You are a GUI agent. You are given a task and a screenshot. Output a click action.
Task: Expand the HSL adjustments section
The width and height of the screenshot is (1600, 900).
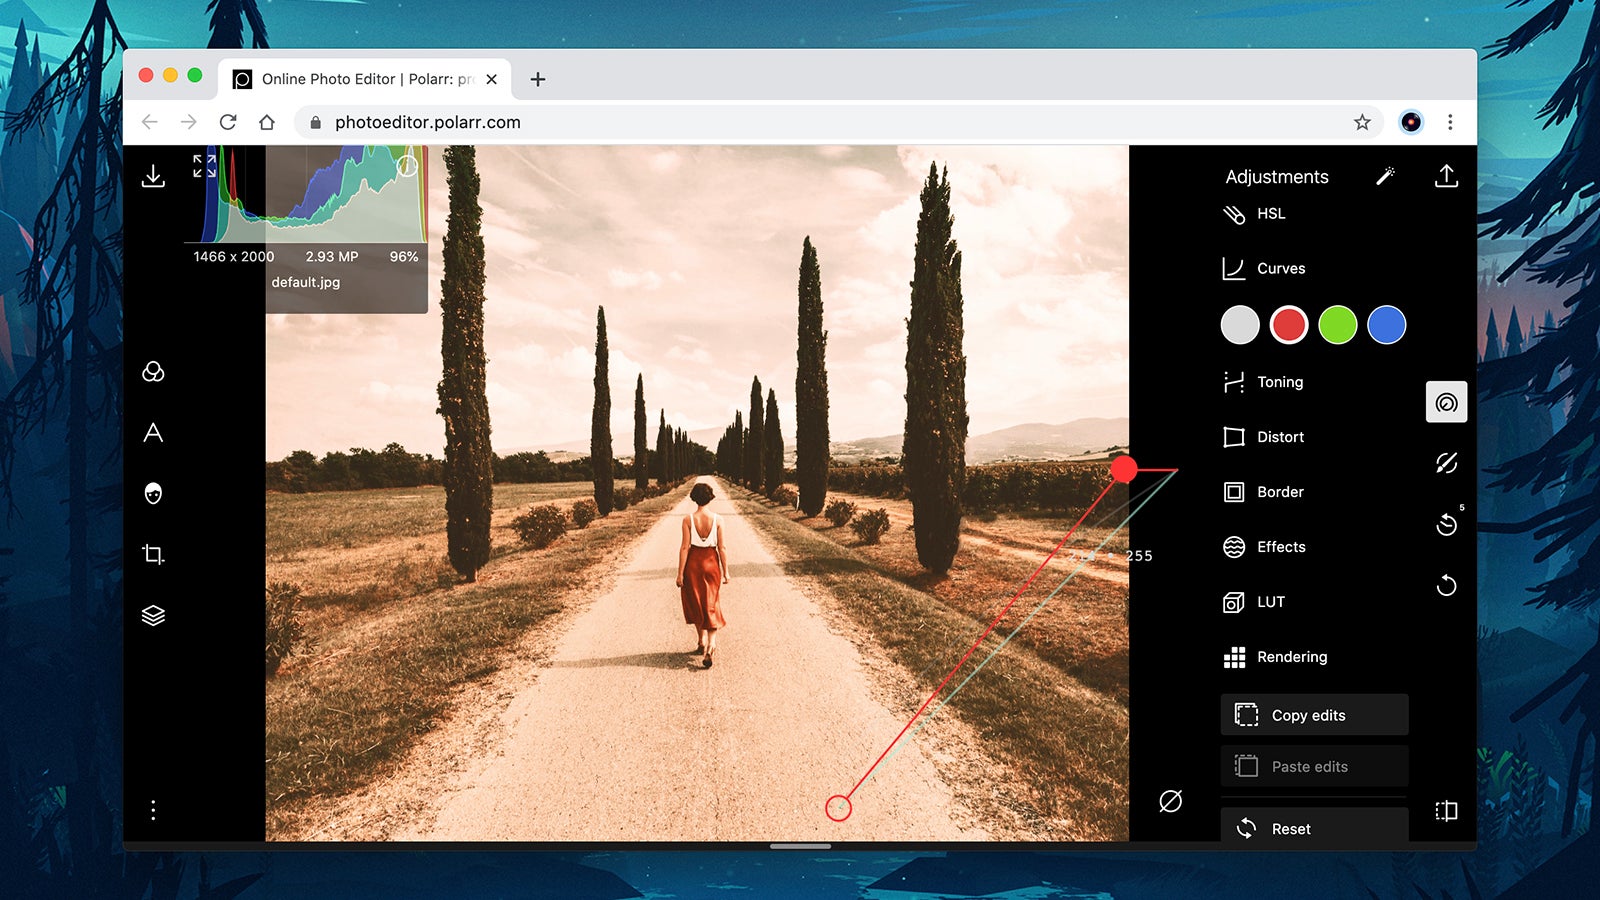coord(1270,214)
